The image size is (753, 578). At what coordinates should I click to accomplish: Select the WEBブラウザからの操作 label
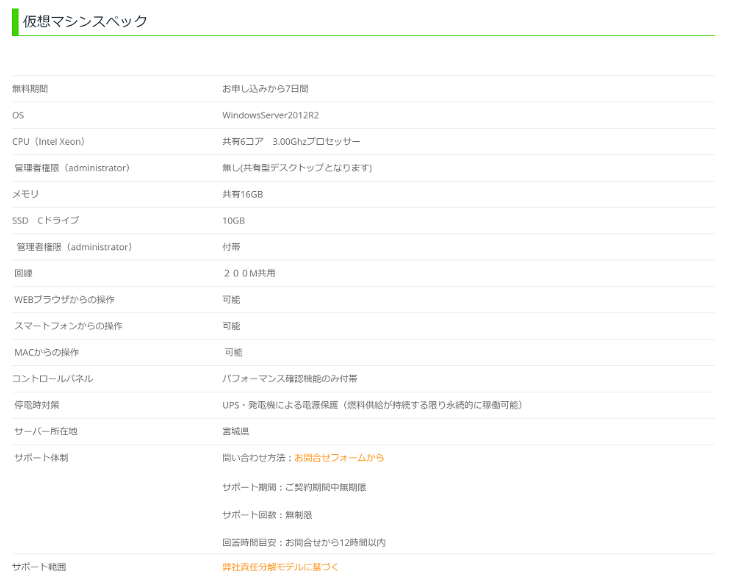point(64,300)
